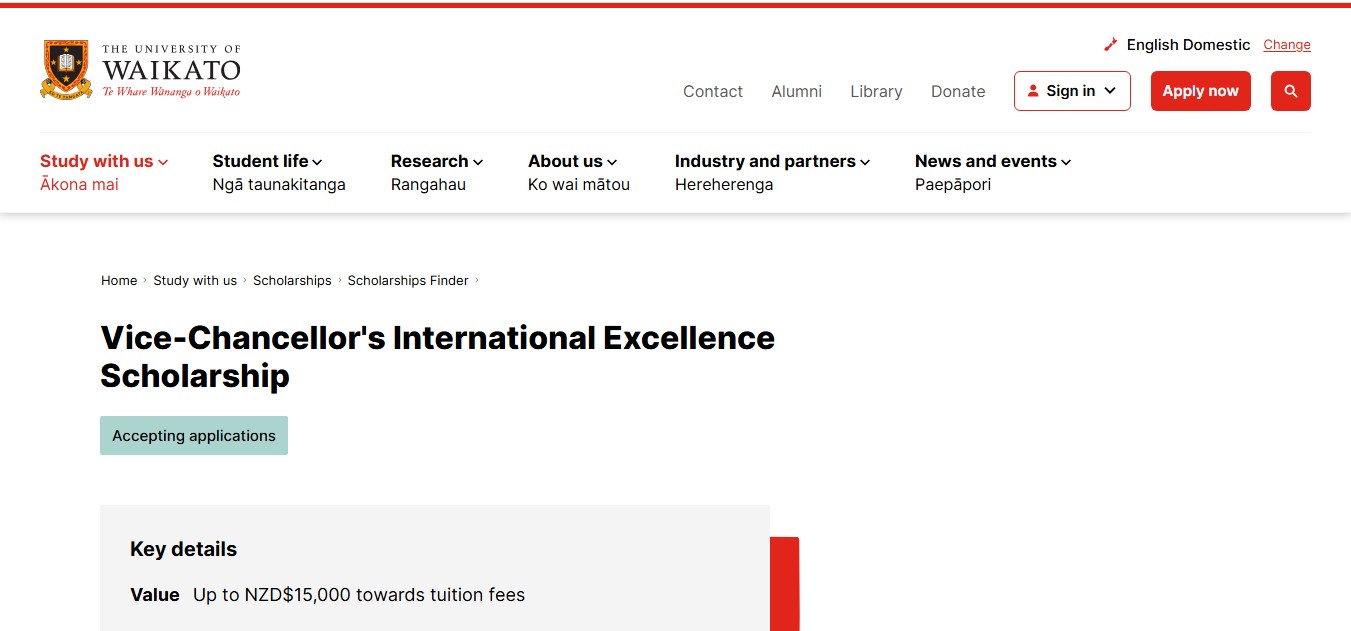Expand the Study with us chevron

click(x=163, y=162)
